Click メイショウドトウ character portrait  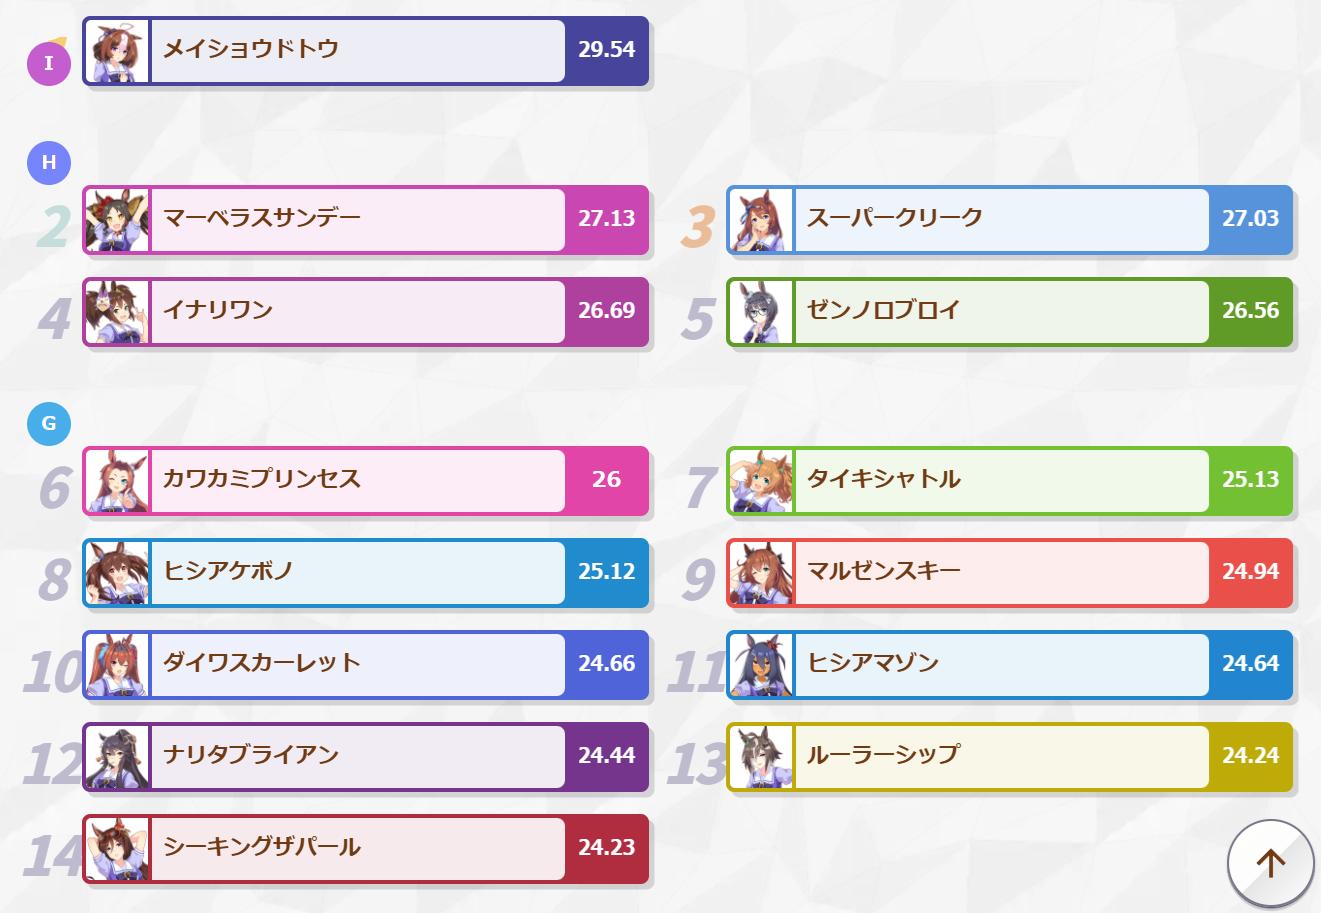click(x=117, y=50)
